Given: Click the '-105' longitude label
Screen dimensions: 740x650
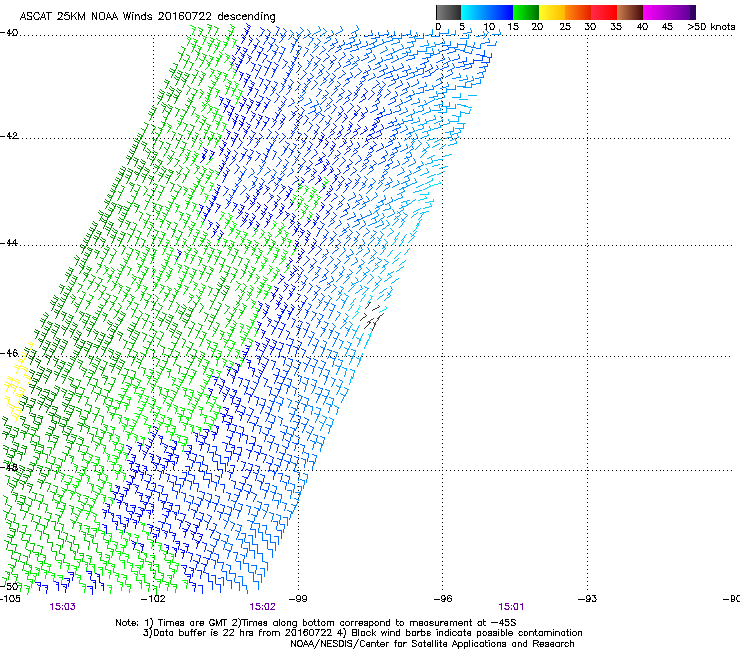Looking at the screenshot, I should (10, 599).
